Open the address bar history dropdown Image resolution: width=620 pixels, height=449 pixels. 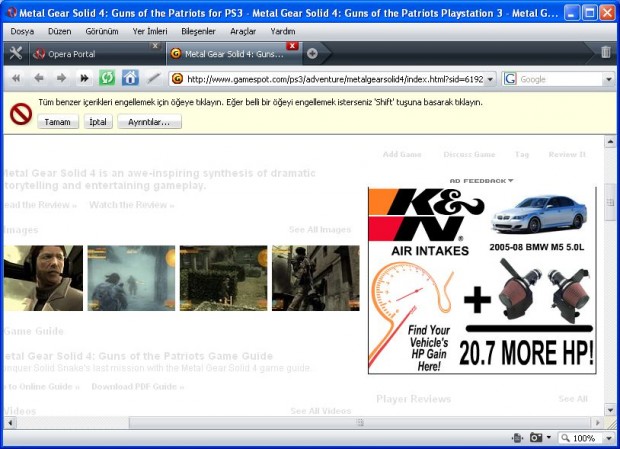tap(490, 79)
